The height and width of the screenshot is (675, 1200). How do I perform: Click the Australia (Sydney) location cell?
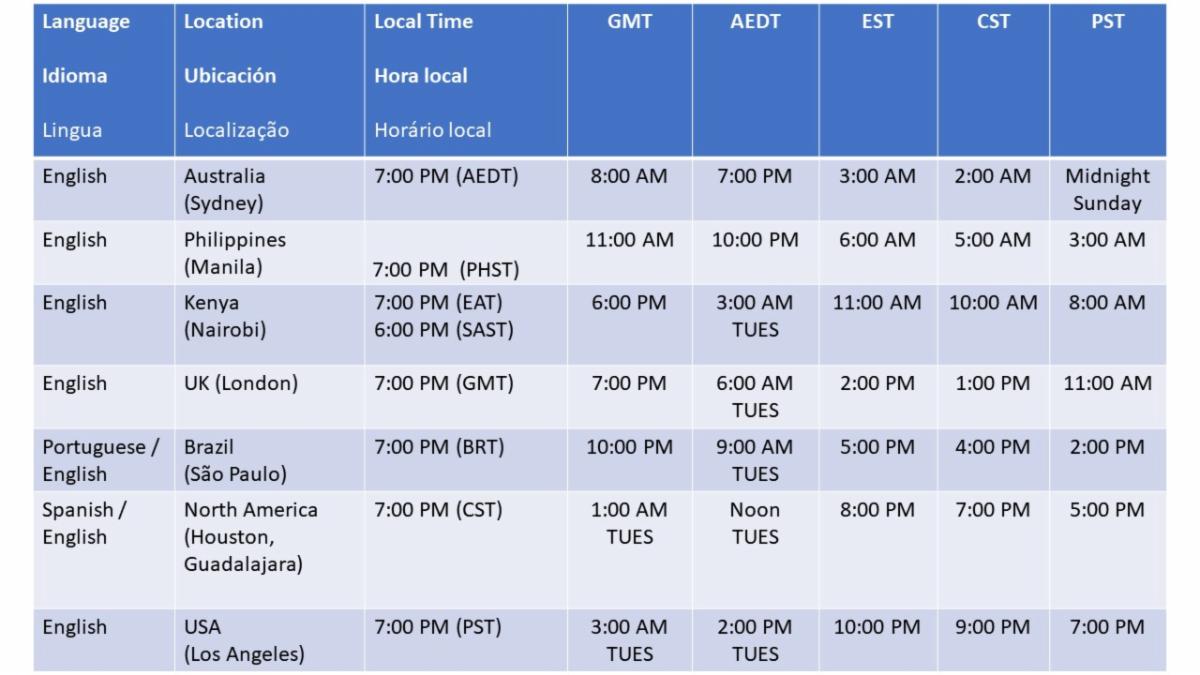[225, 190]
